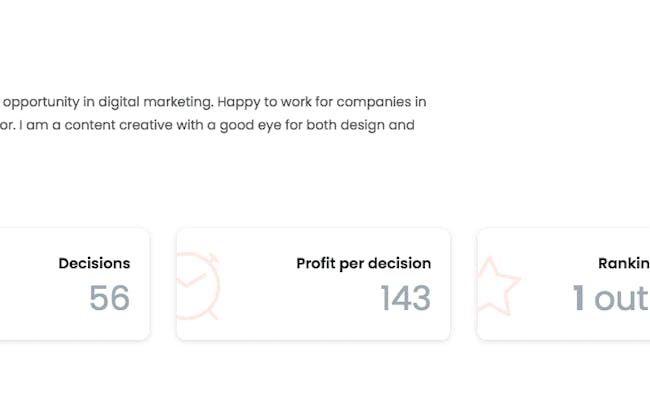This screenshot has width=650, height=400.
Task: Click the Ranking heading text
Action: click(x=623, y=264)
